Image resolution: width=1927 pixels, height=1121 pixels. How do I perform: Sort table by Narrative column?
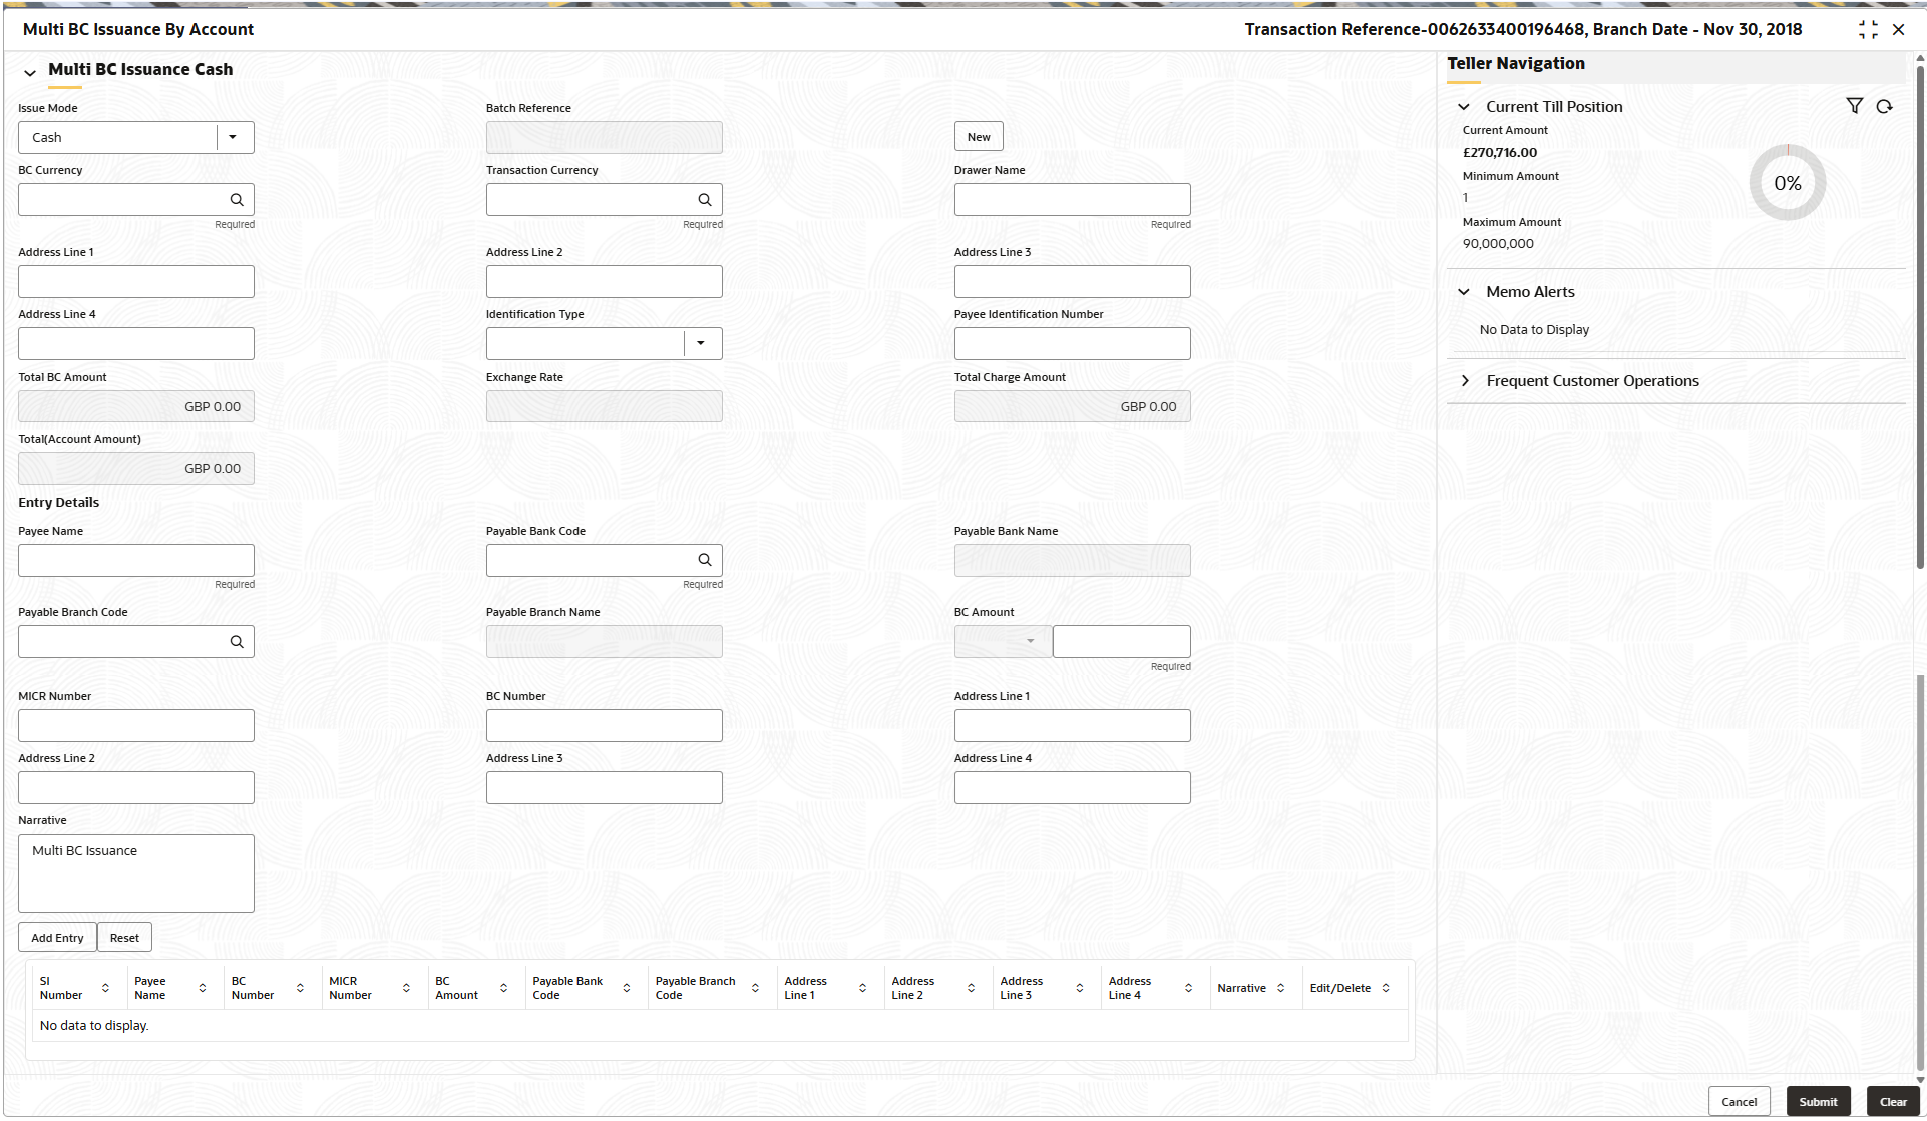click(1280, 988)
